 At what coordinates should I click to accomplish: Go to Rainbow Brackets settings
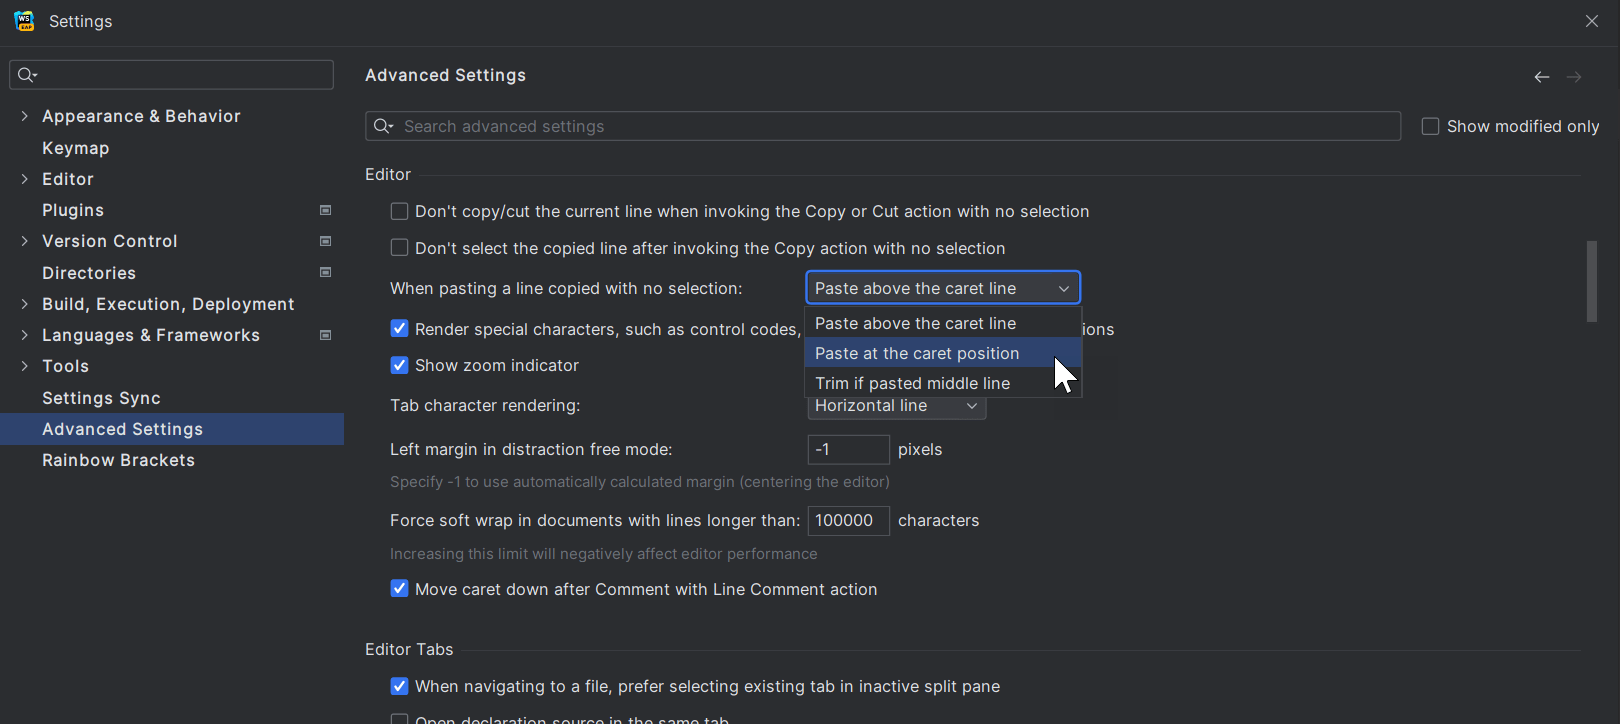click(x=118, y=460)
